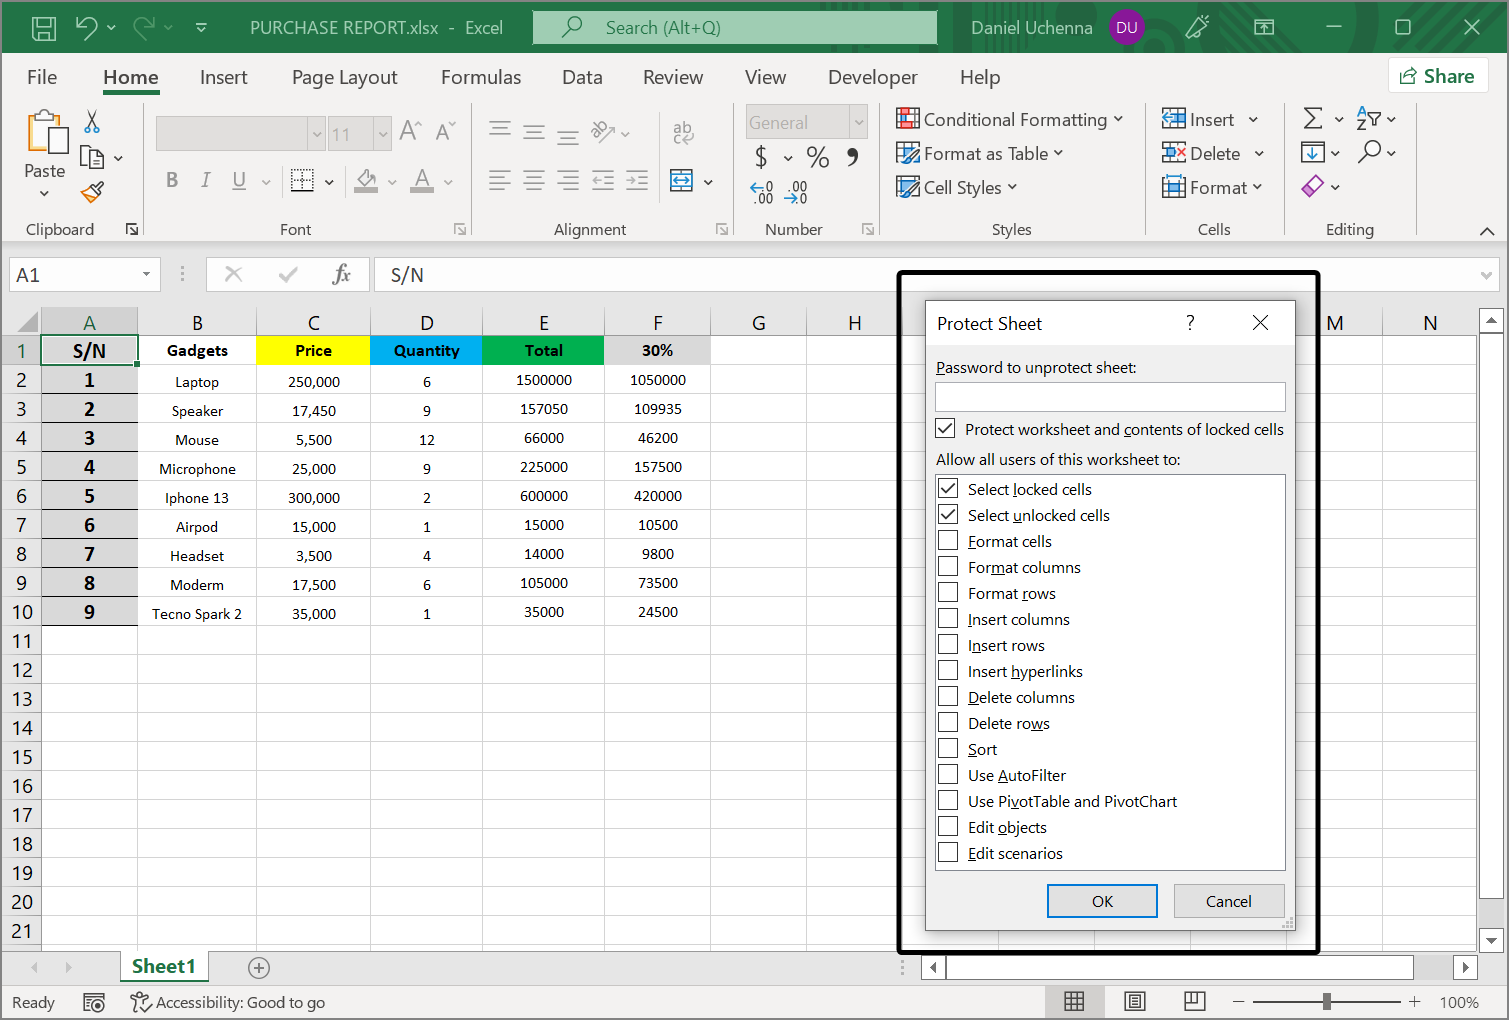This screenshot has height=1020, width=1509.
Task: Open the Number Format combo box
Action: (806, 121)
